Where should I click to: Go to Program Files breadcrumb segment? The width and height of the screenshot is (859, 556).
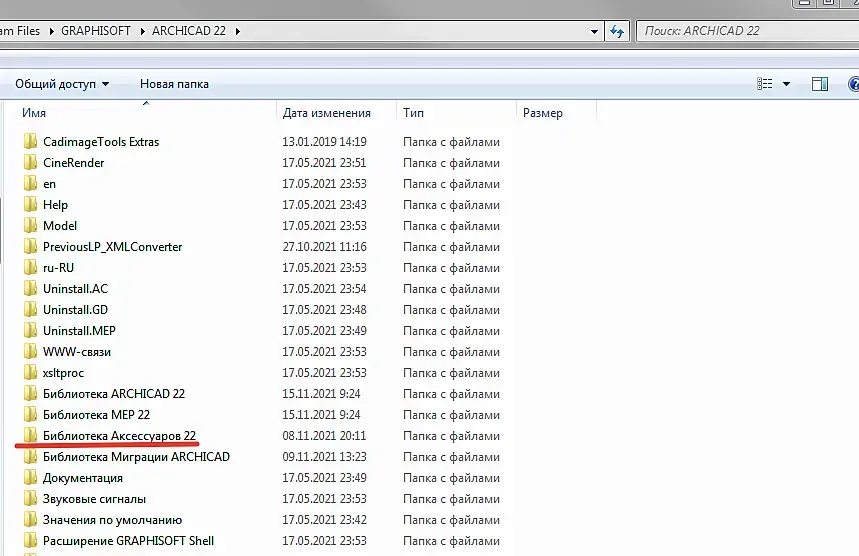20,31
